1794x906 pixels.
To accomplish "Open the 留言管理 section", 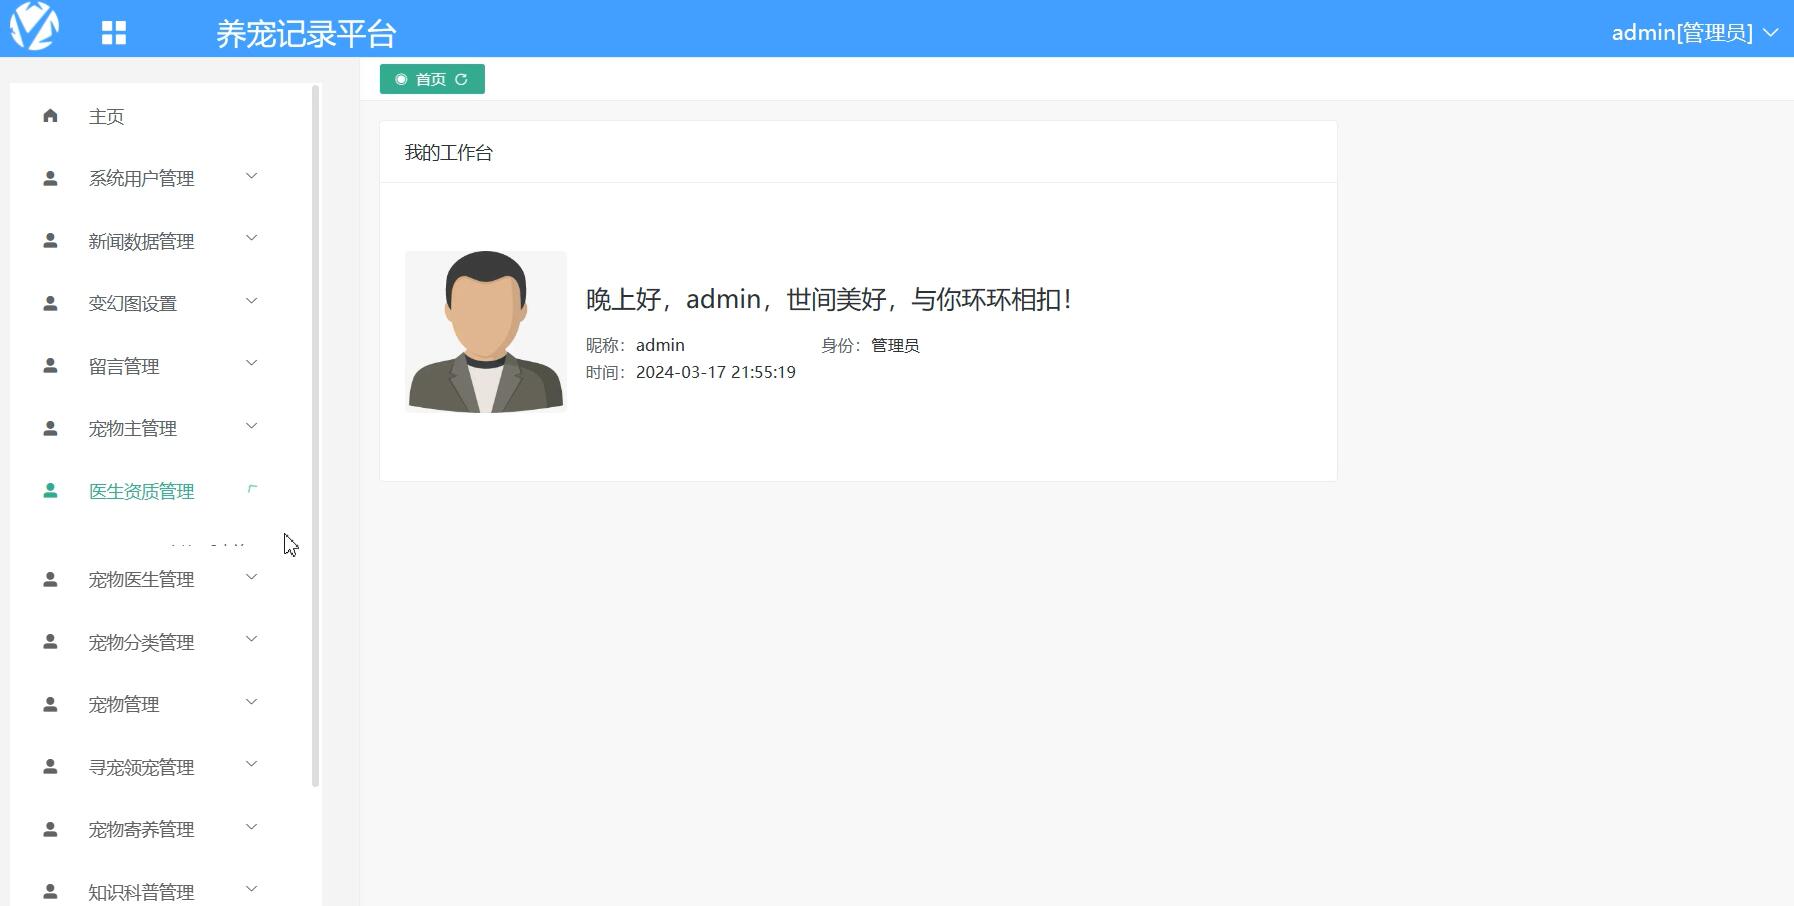I will pyautogui.click(x=123, y=366).
